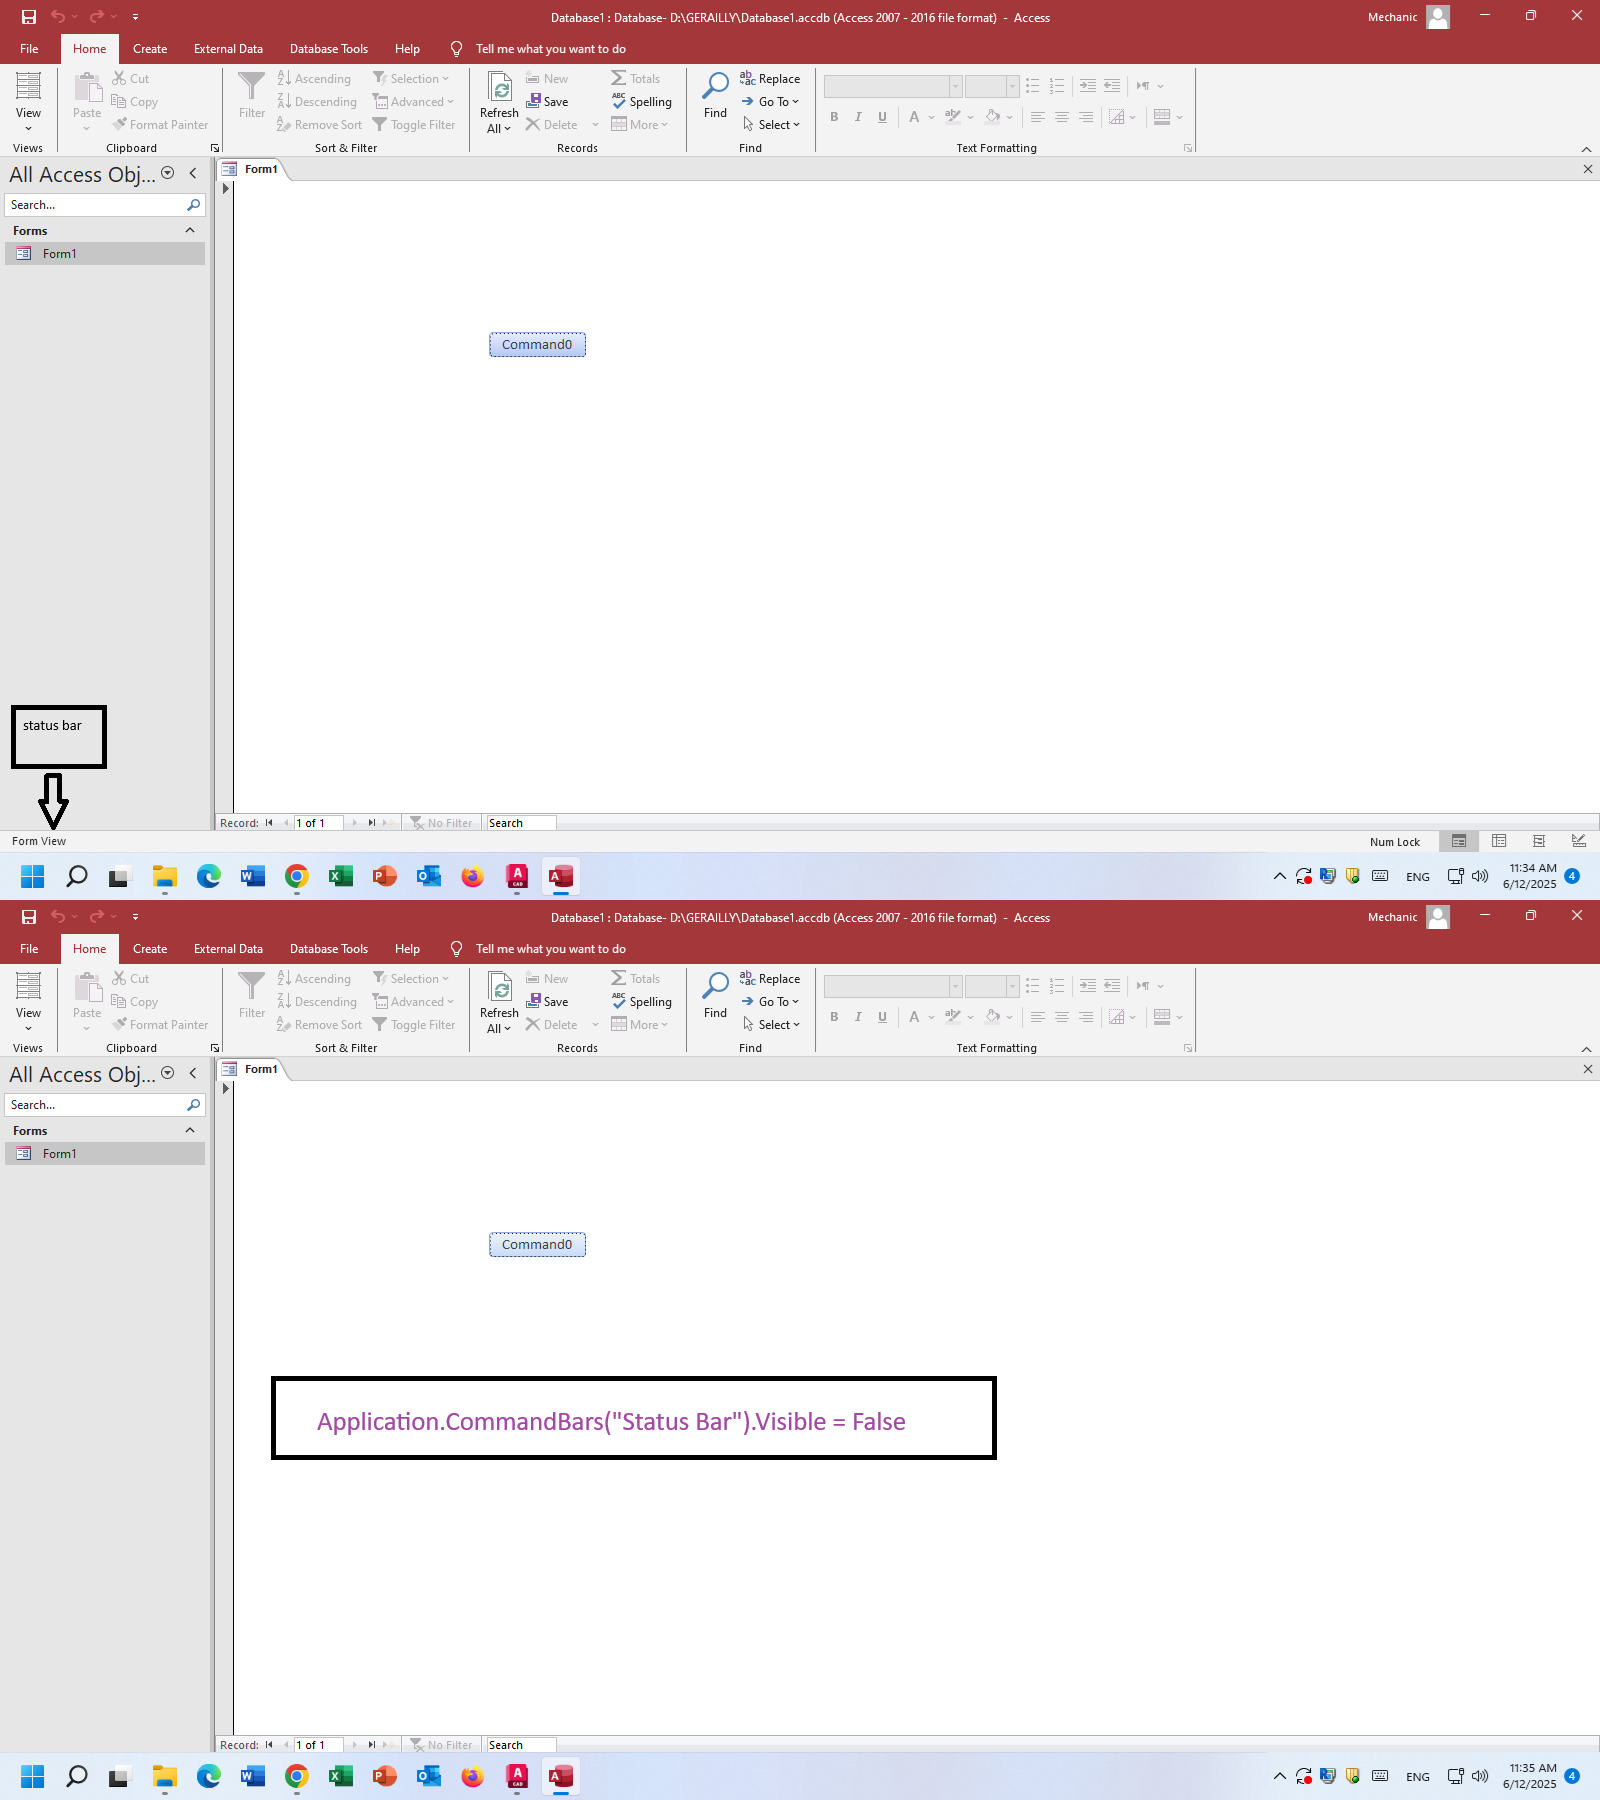Open Design View using status bar icon

pos(1579,841)
